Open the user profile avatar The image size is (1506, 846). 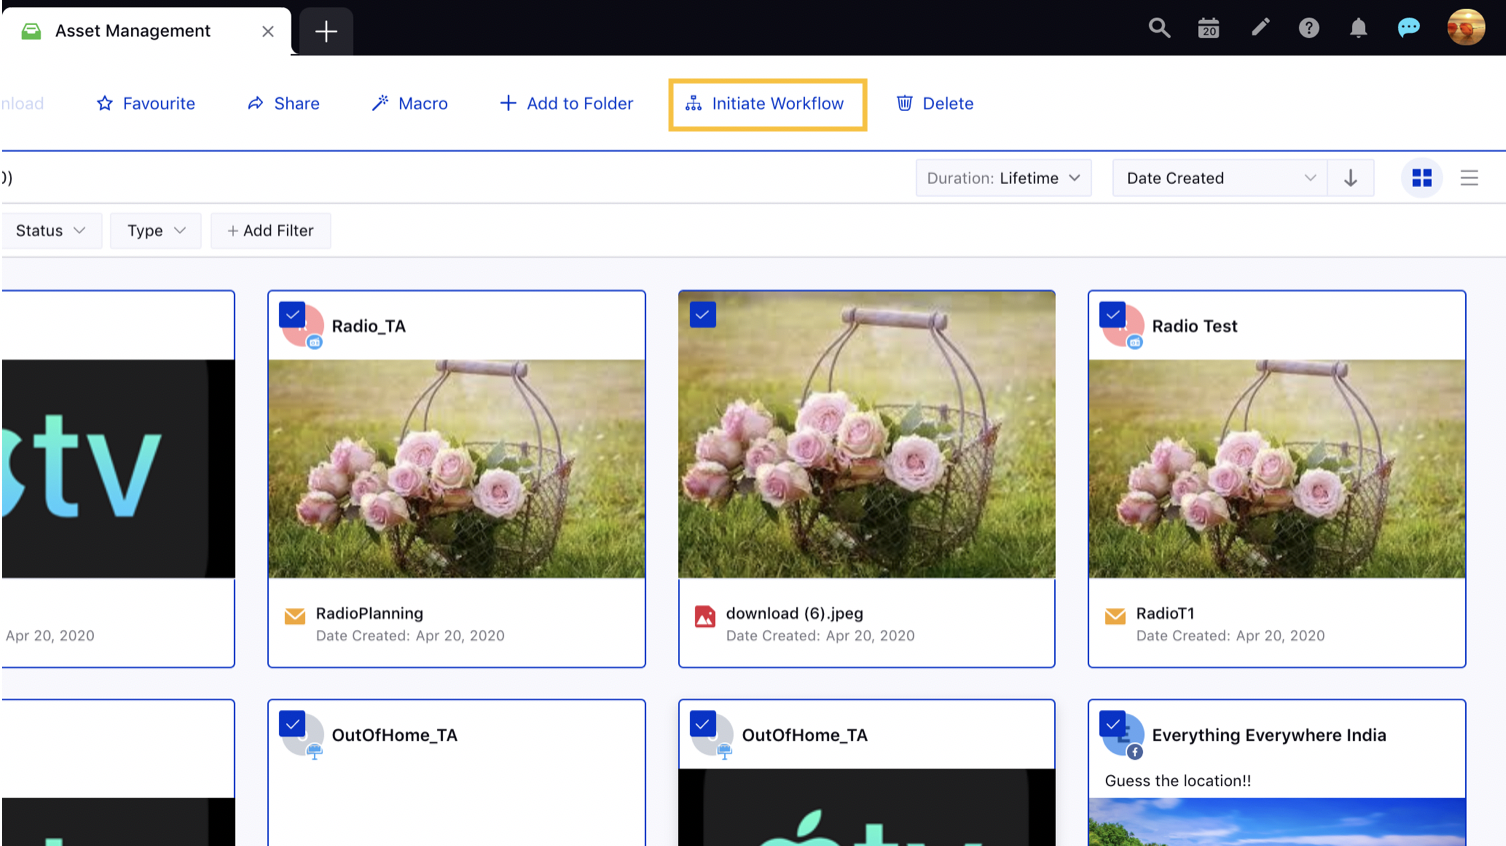pos(1466,28)
